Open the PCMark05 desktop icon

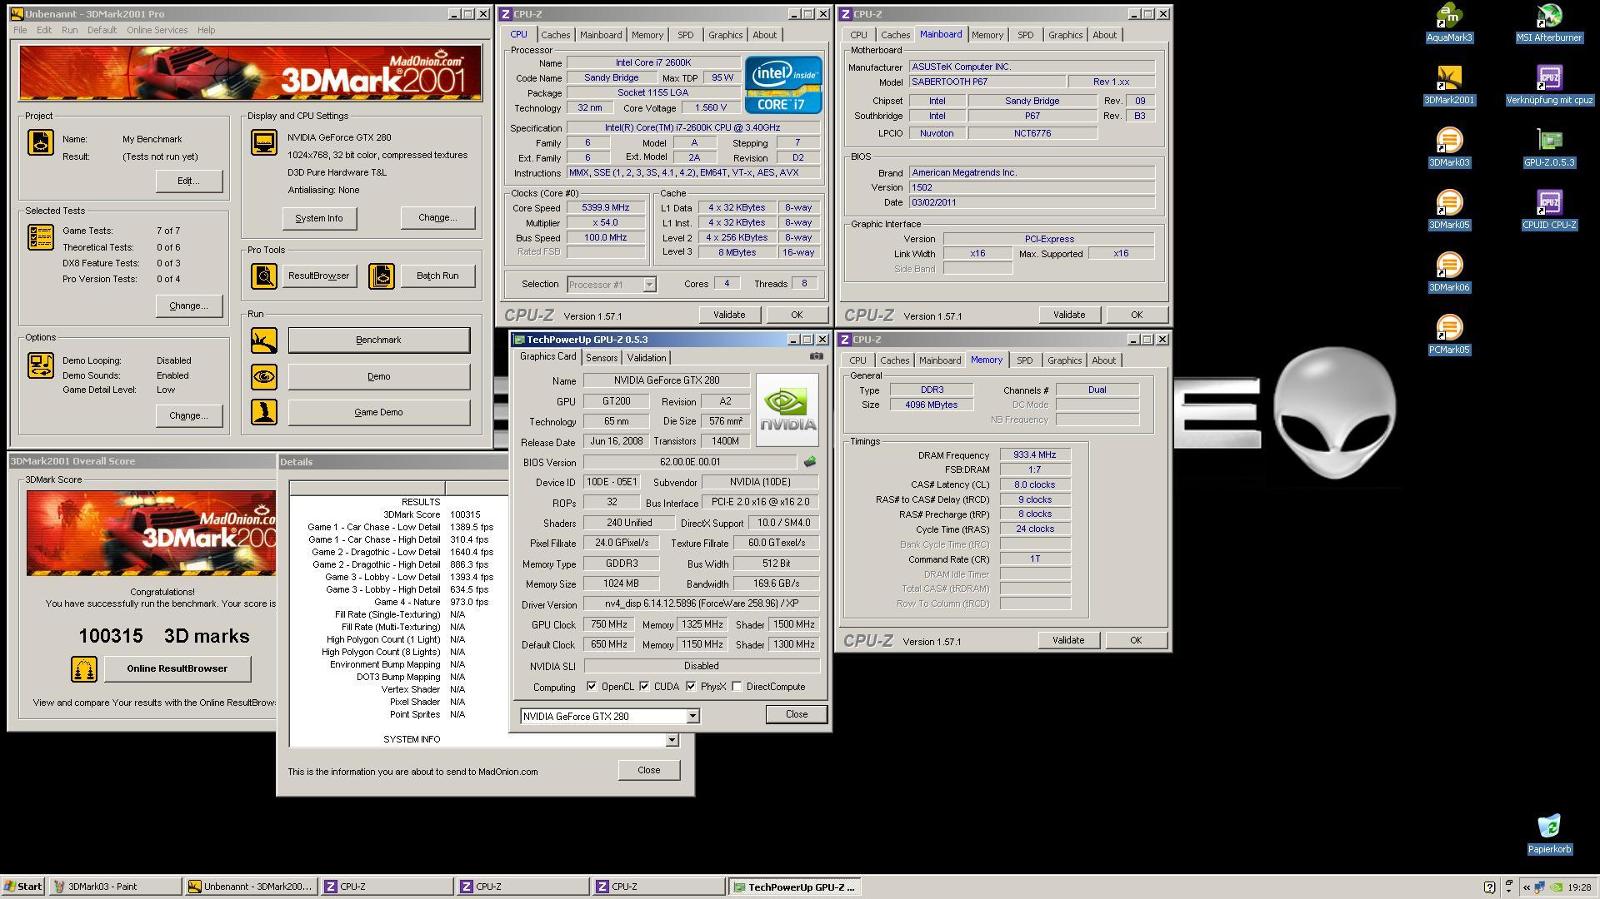coord(1449,335)
